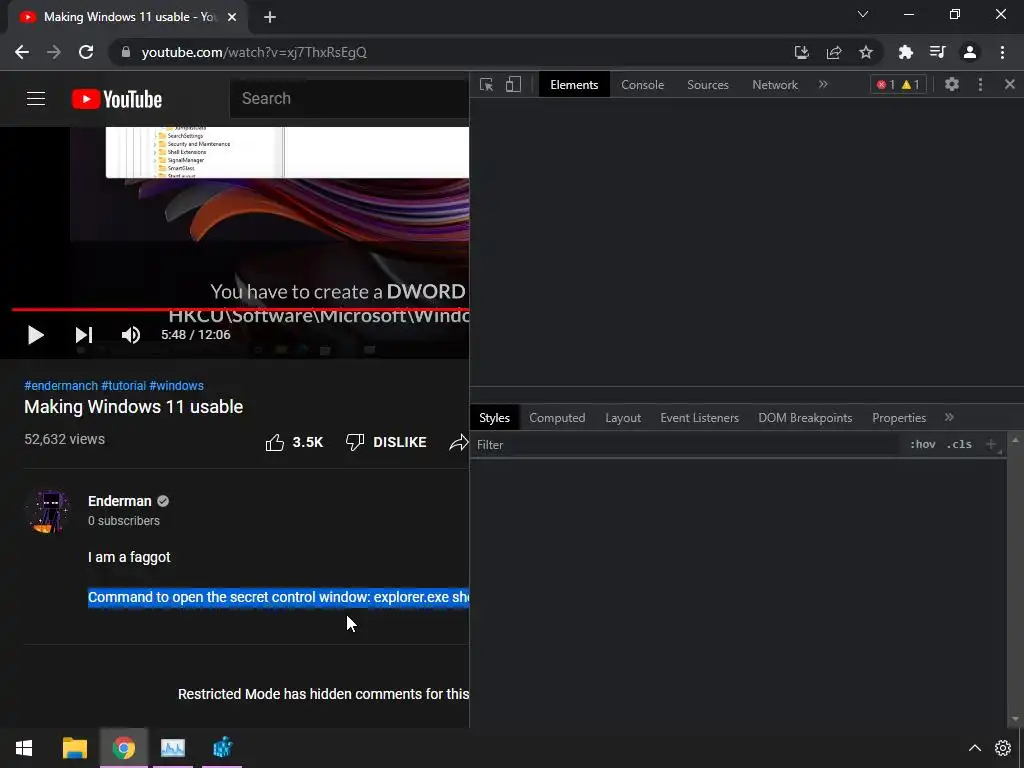Open the Chrome three-dot menu
Screen dimensions: 1024x768
1002,52
